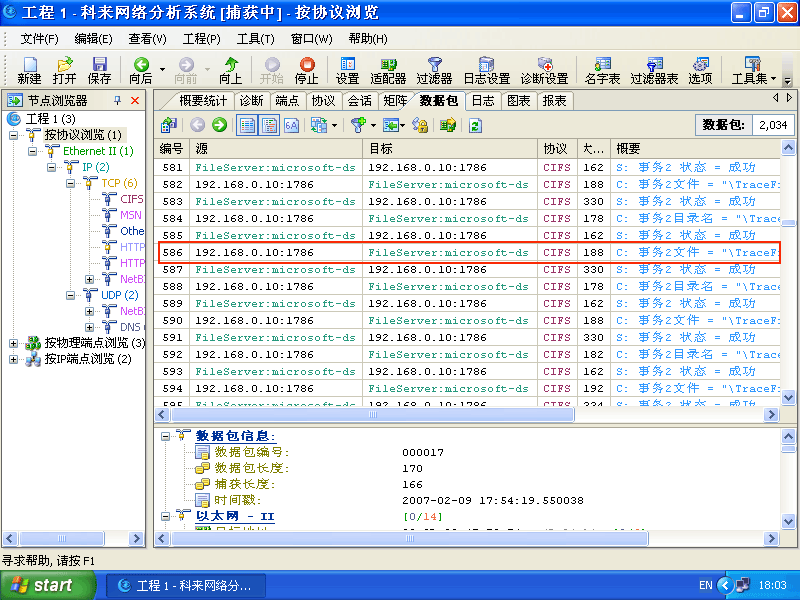This screenshot has height=600, width=800.
Task: Switch to the 矩阵 tab
Action: [x=395, y=101]
